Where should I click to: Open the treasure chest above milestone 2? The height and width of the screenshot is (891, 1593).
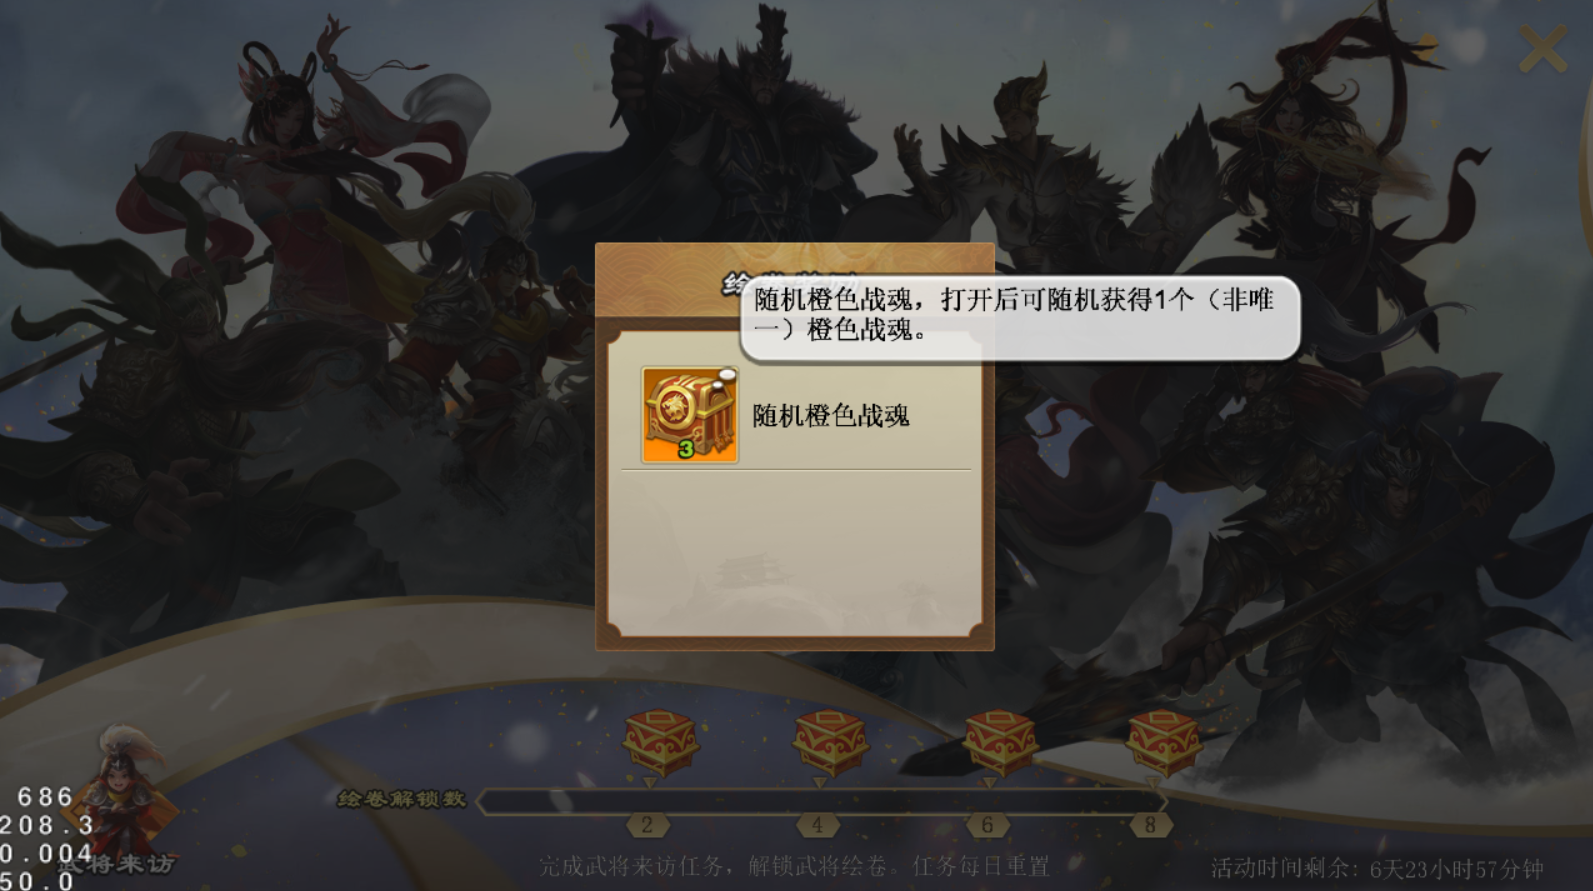point(660,742)
